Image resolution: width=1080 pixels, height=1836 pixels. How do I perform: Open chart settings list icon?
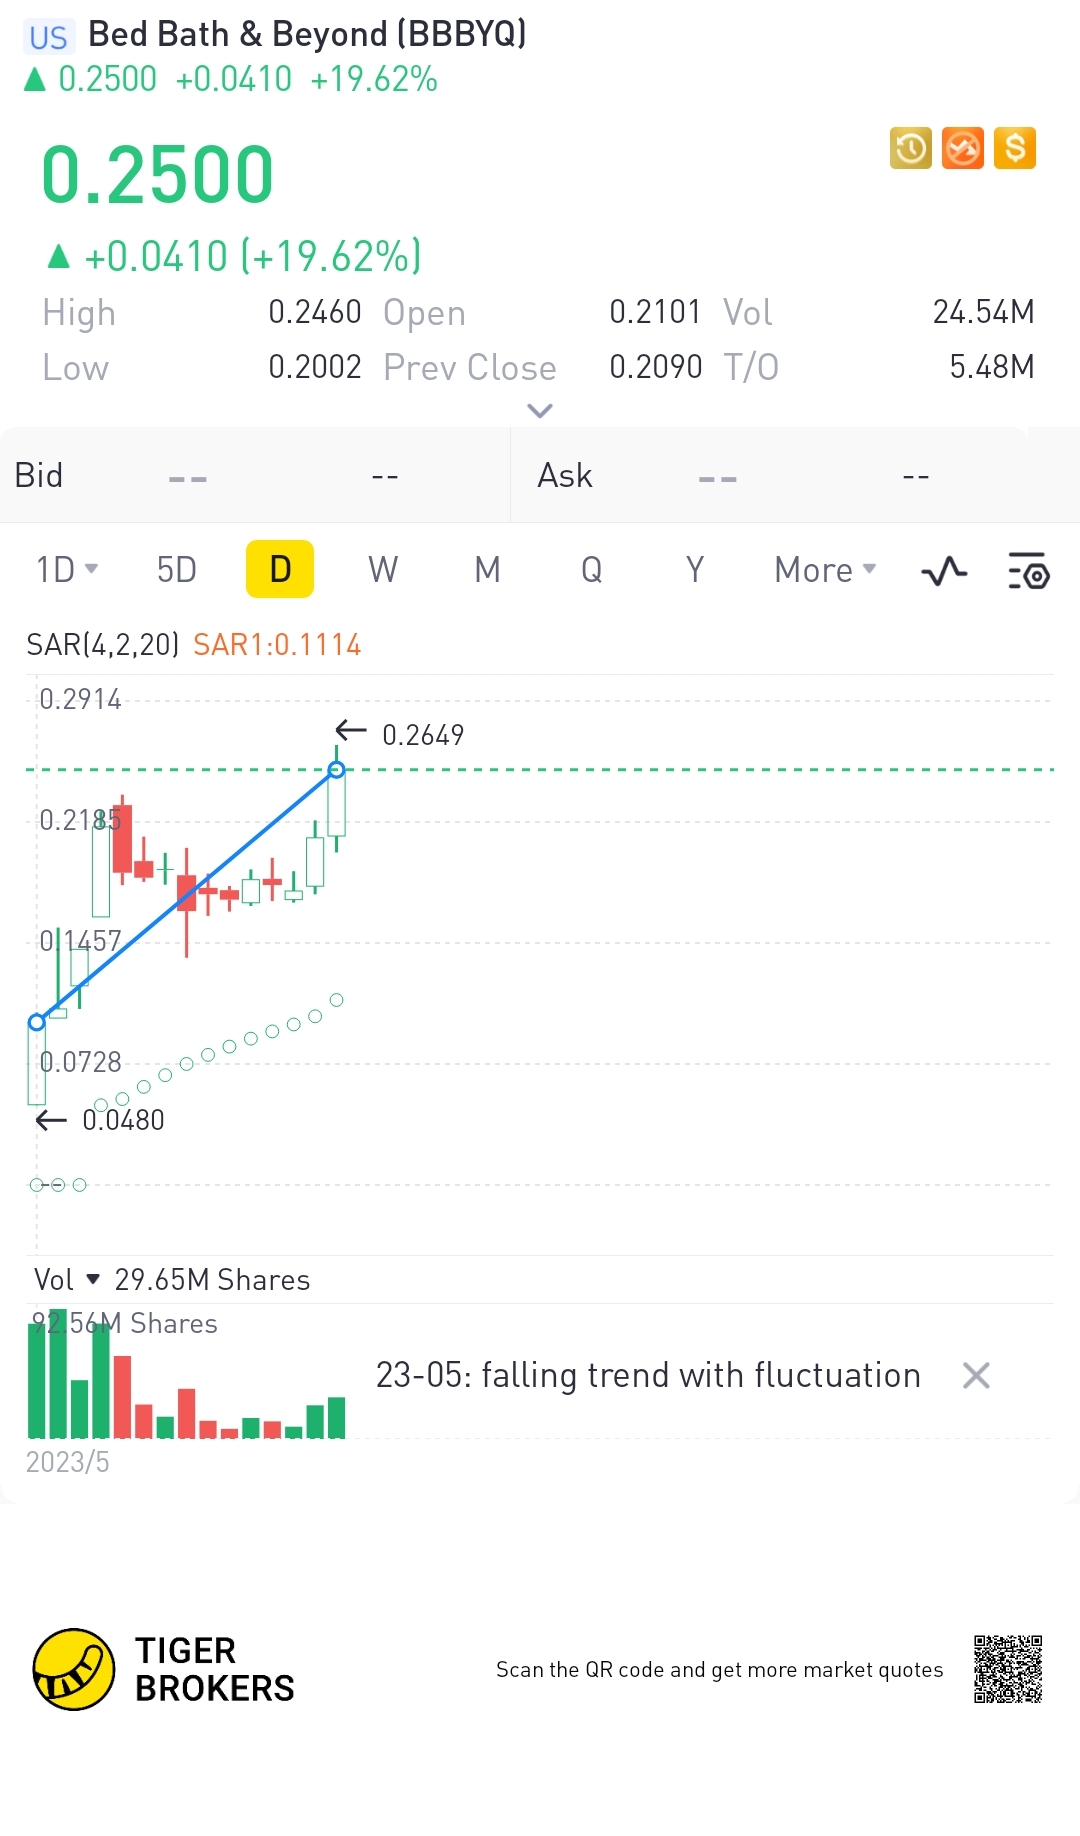1028,571
